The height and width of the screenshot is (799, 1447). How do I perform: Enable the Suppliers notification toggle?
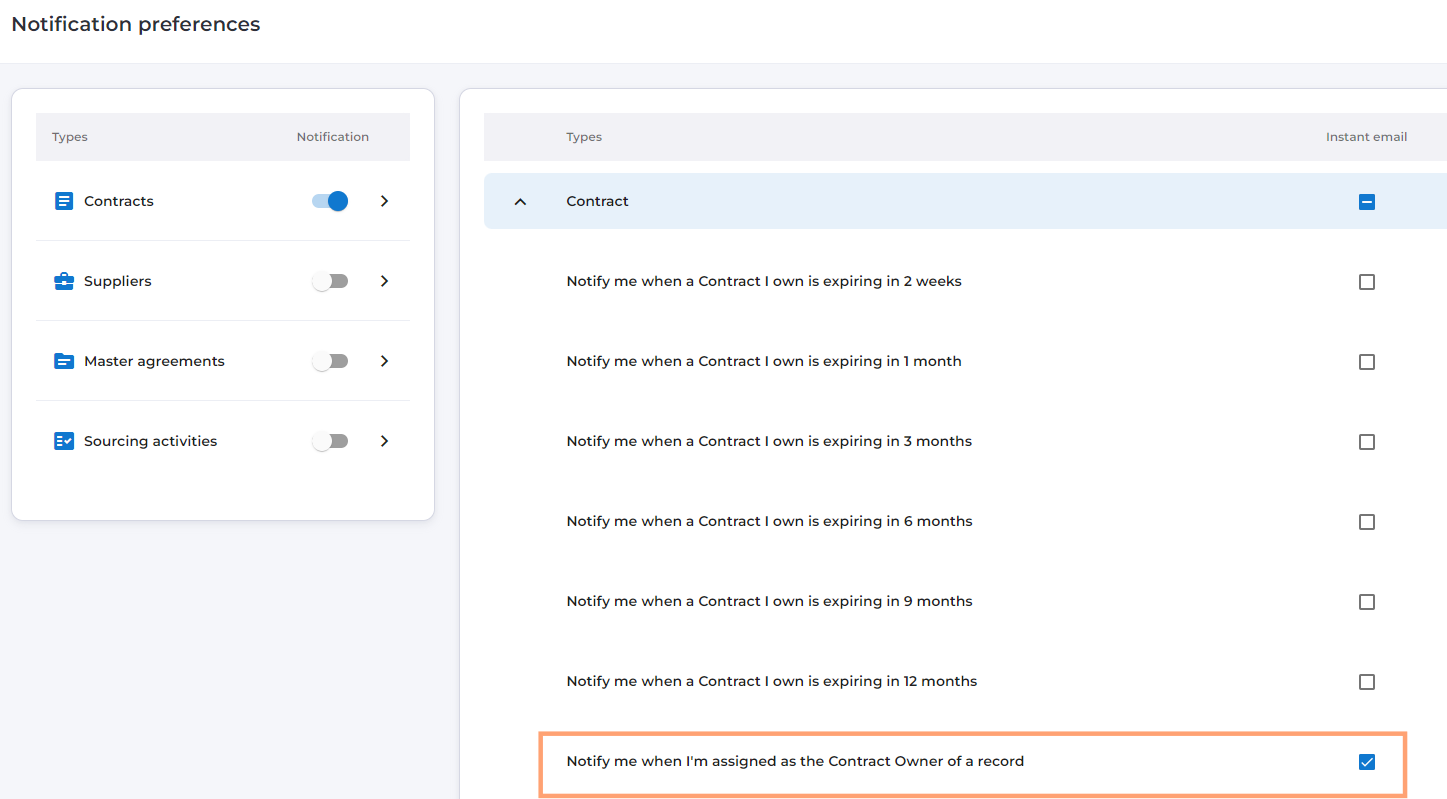coord(330,281)
